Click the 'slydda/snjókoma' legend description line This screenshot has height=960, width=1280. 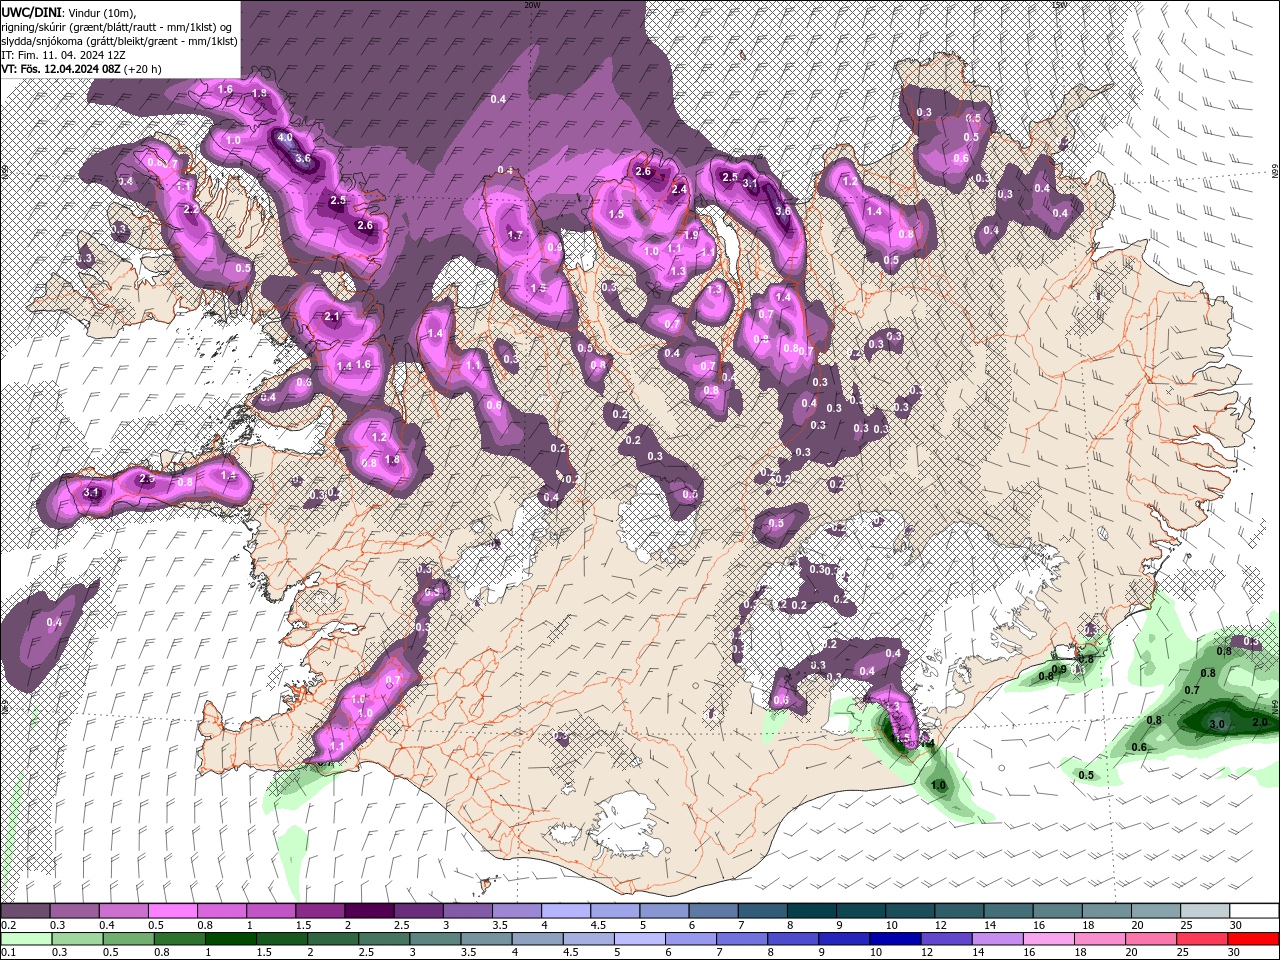(x=119, y=41)
